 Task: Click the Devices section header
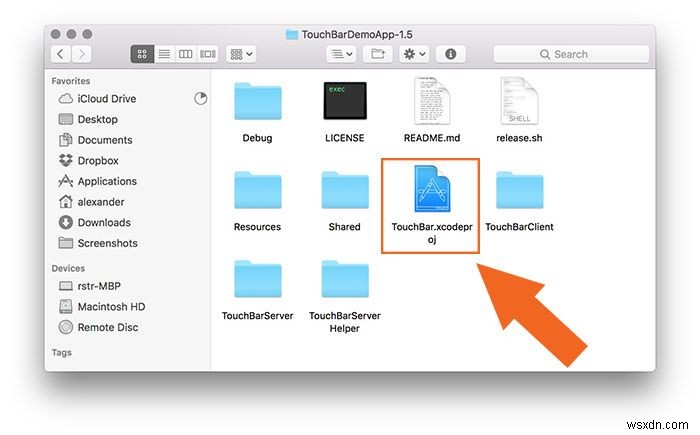68,268
